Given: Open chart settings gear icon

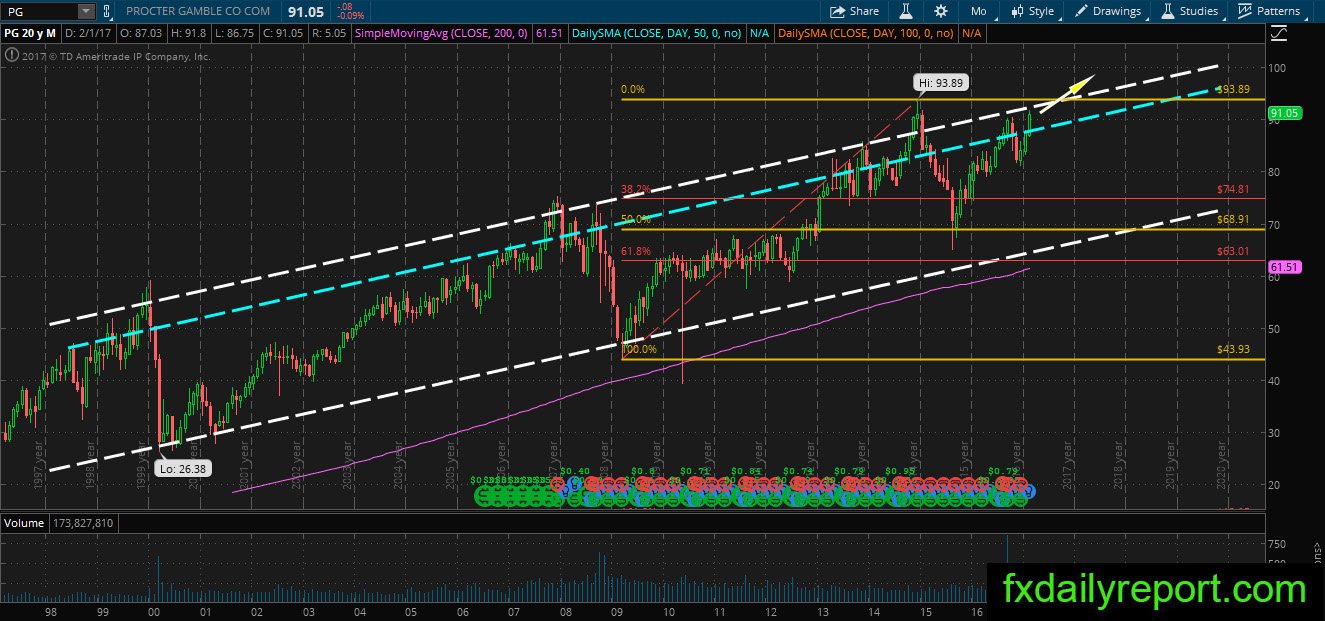Looking at the screenshot, I should coord(941,11).
